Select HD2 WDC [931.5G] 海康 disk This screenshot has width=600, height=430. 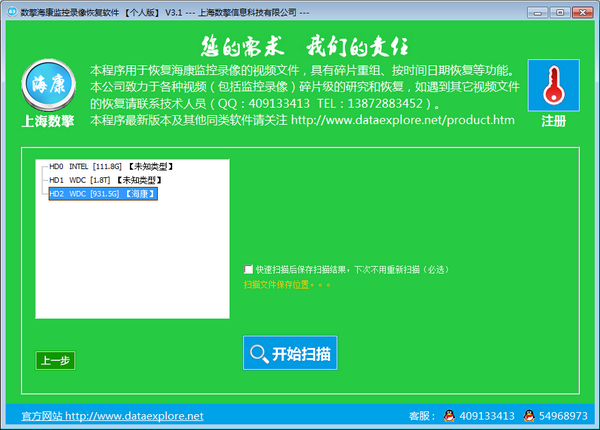coord(103,194)
